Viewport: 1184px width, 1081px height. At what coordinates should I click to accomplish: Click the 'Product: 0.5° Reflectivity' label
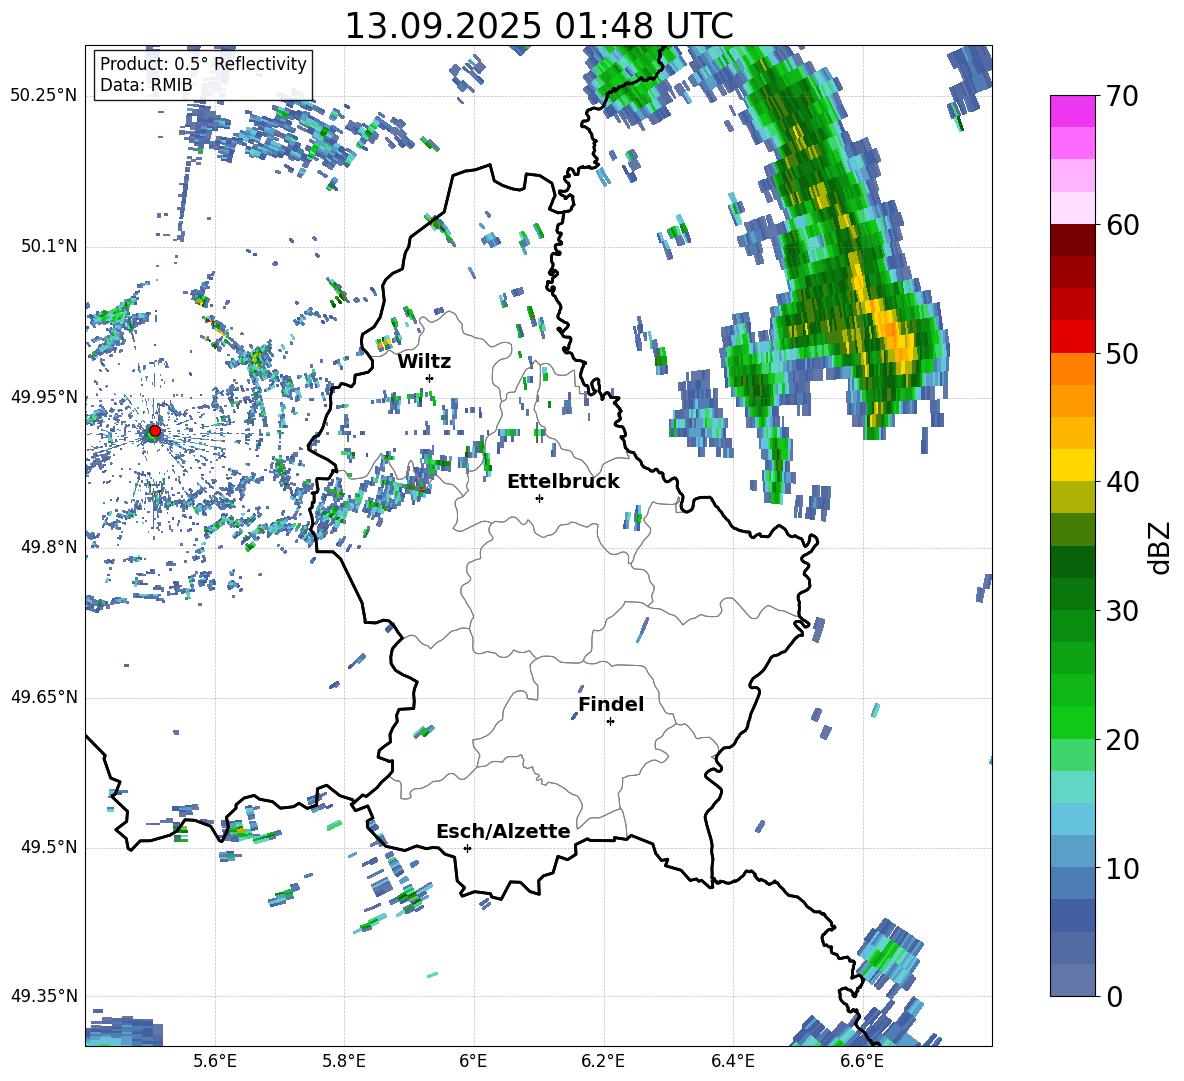tap(203, 63)
